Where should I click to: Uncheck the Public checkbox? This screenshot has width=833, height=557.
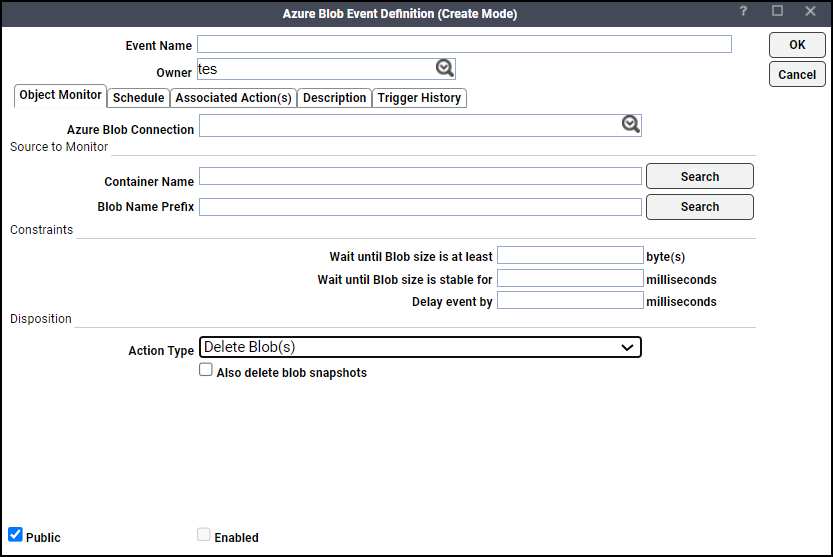pos(15,534)
